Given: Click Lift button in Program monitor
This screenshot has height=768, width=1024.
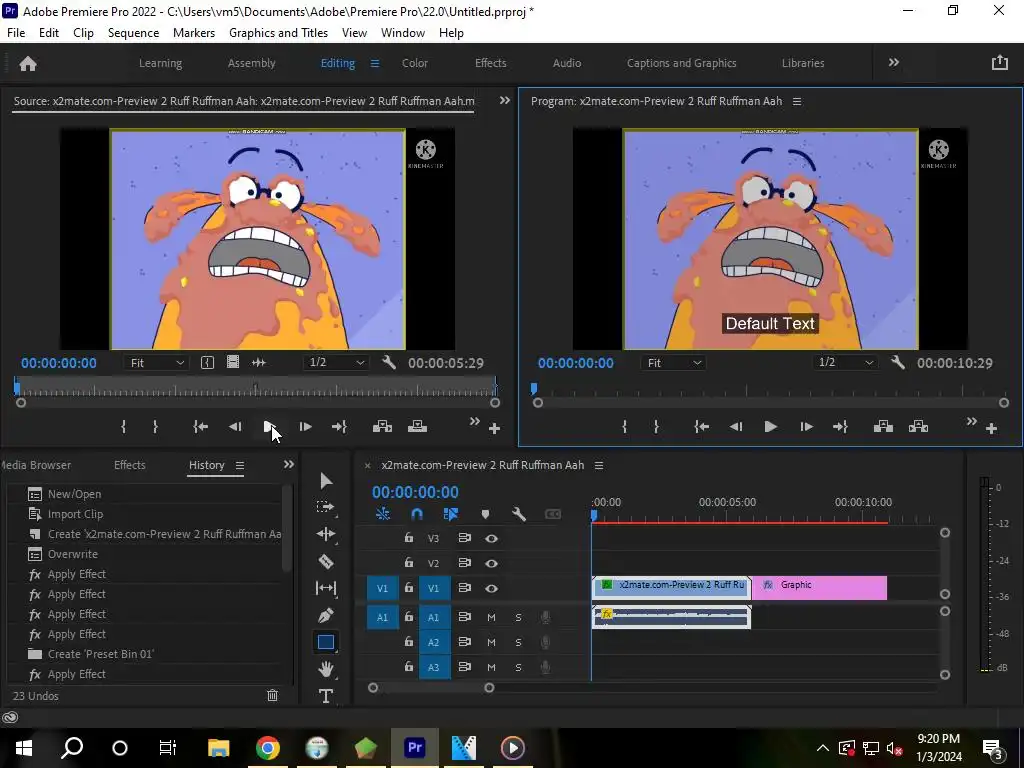Looking at the screenshot, I should (x=883, y=426).
